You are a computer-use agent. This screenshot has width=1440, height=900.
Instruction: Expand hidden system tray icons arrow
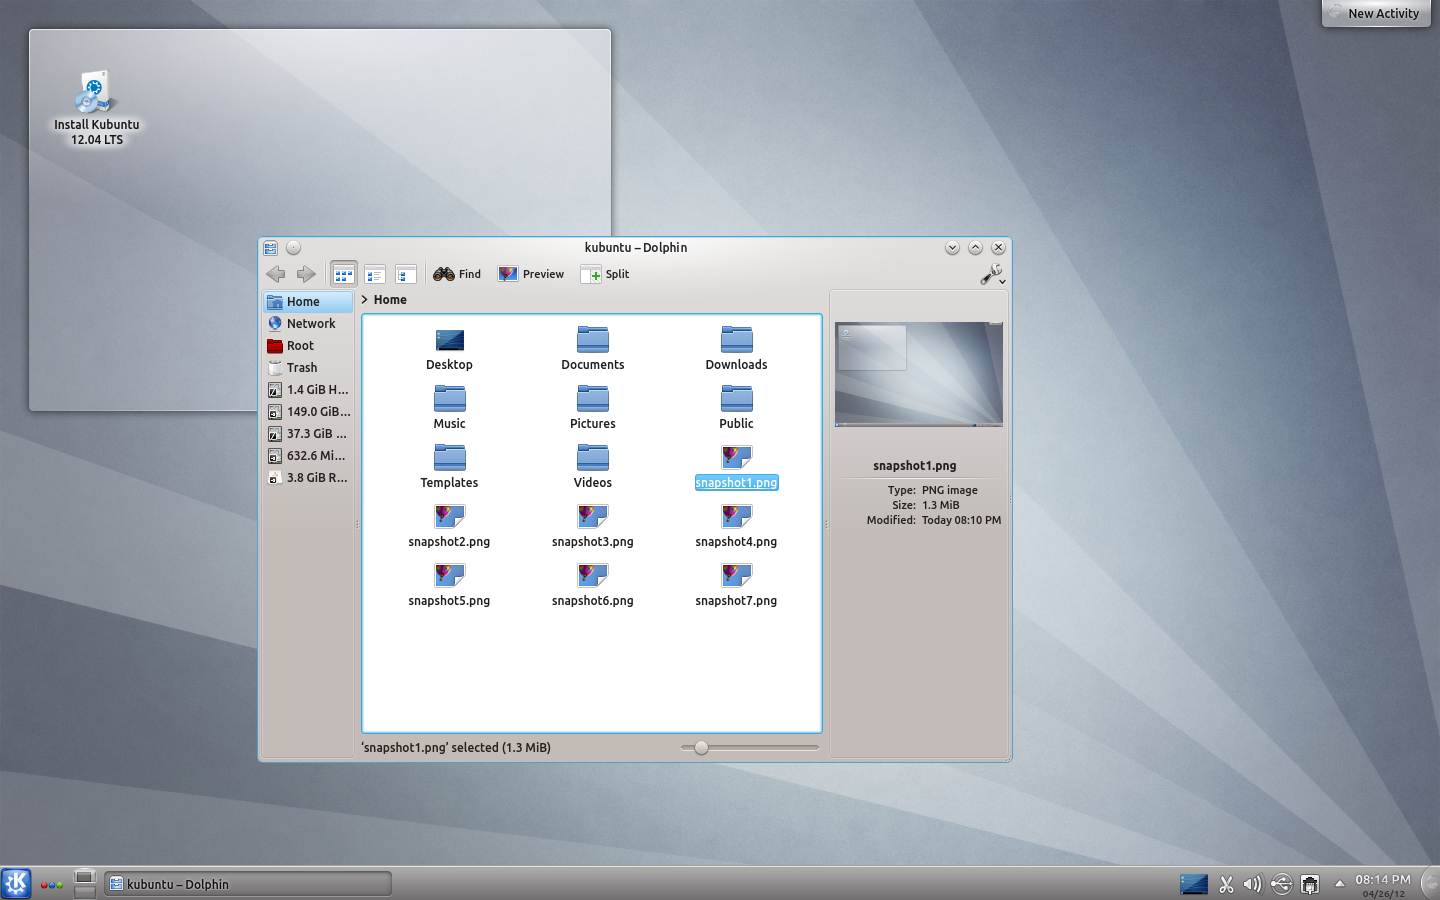click(1339, 883)
